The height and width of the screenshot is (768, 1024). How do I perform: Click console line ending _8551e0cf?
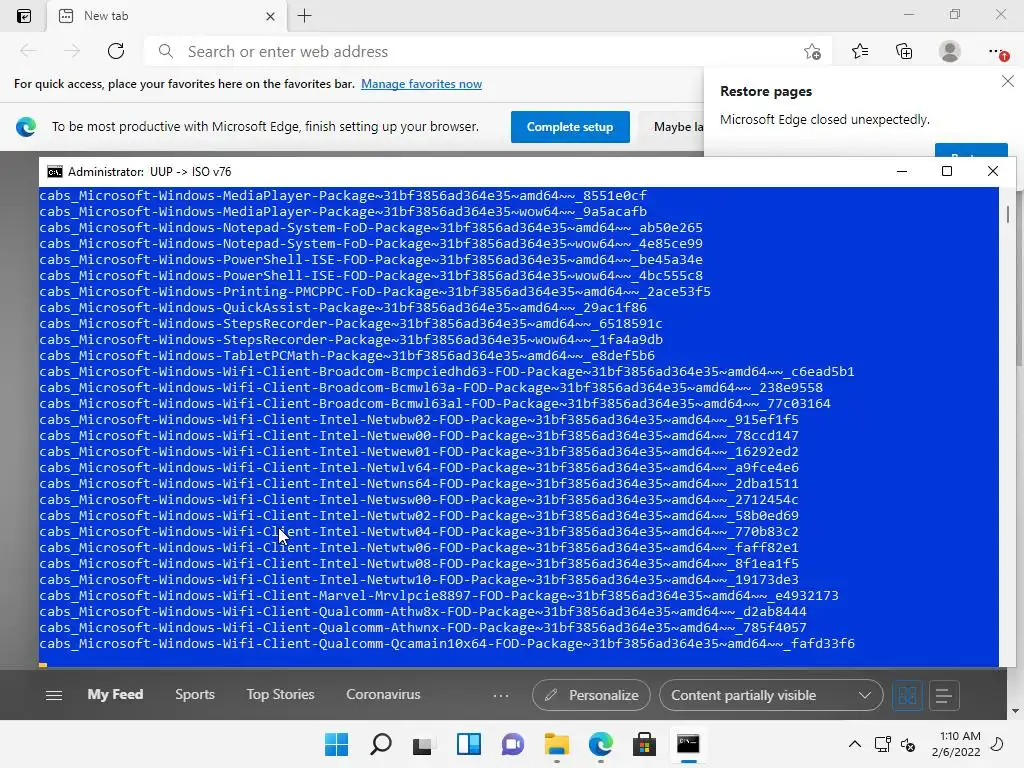coord(343,195)
